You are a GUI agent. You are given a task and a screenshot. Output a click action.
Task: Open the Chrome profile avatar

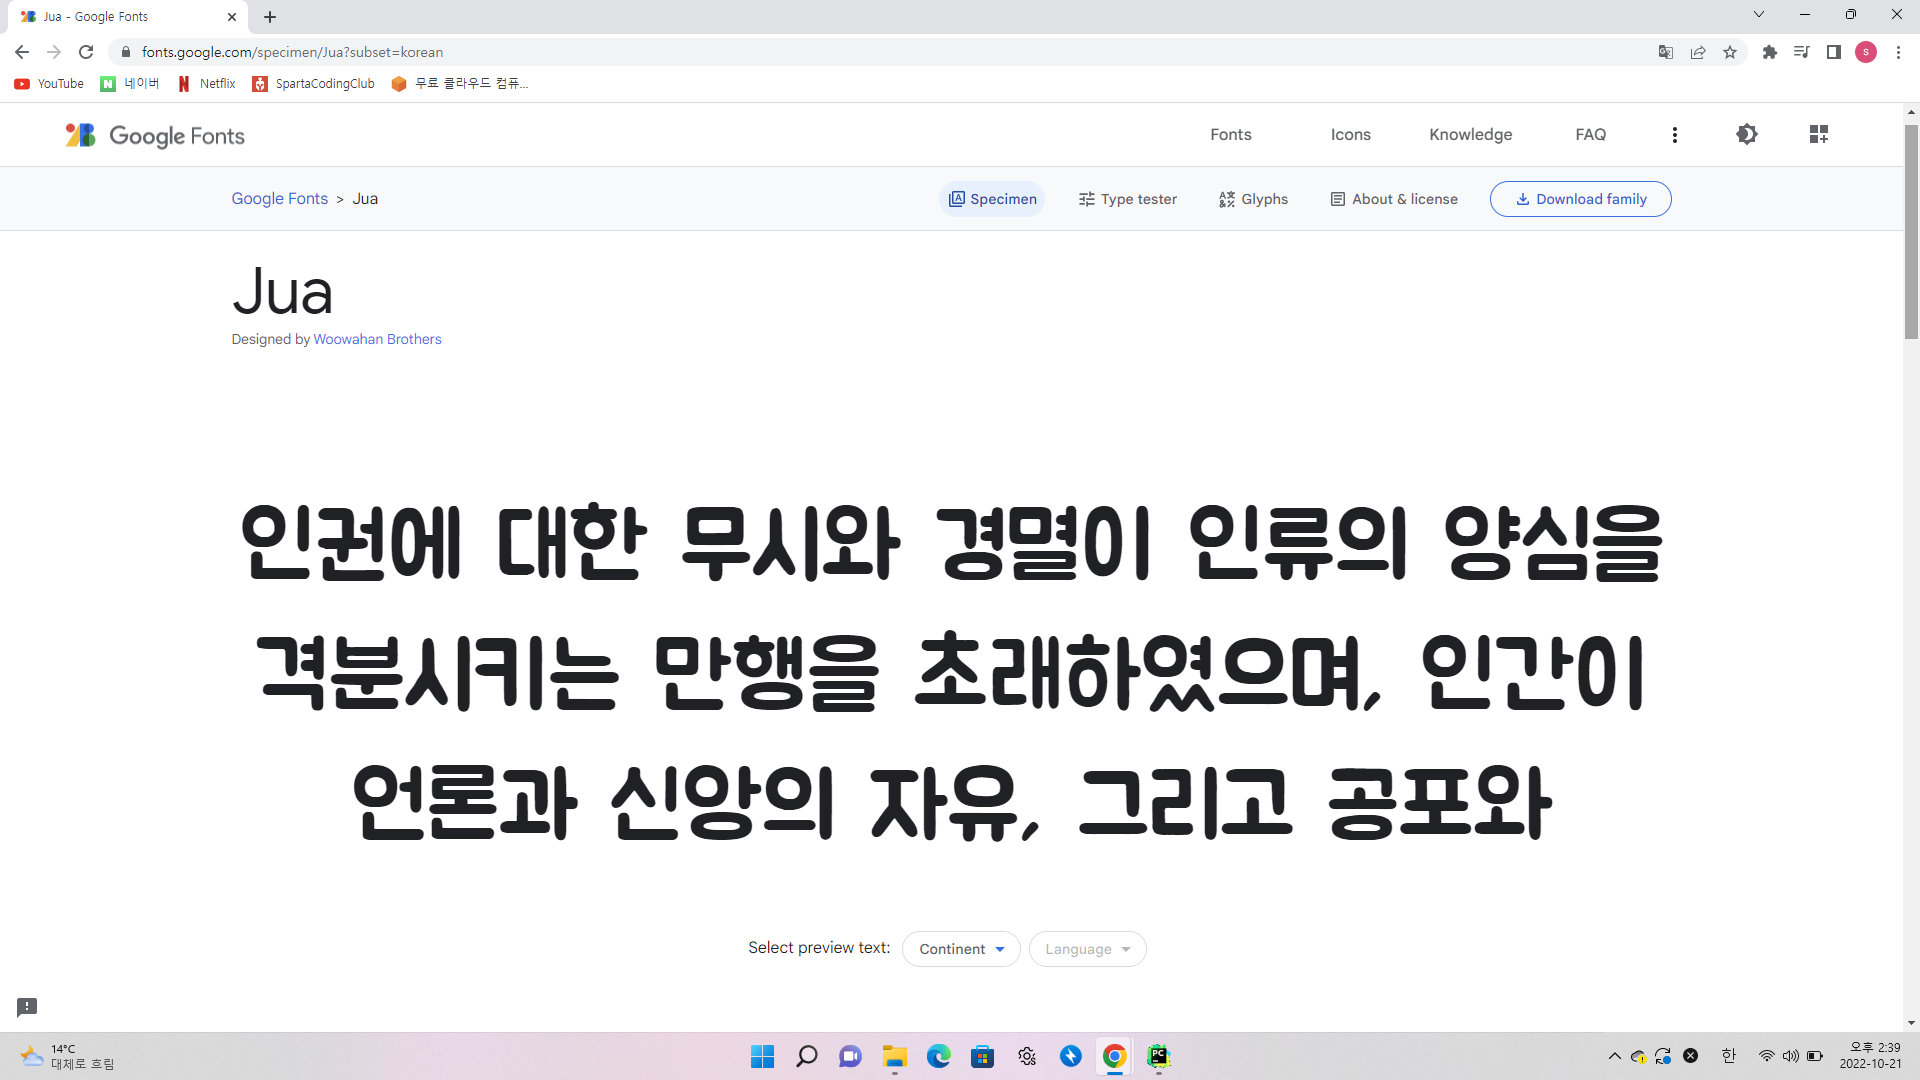1866,52
